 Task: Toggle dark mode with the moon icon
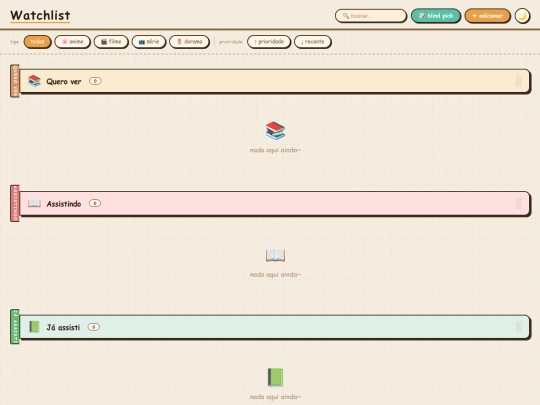click(x=522, y=16)
